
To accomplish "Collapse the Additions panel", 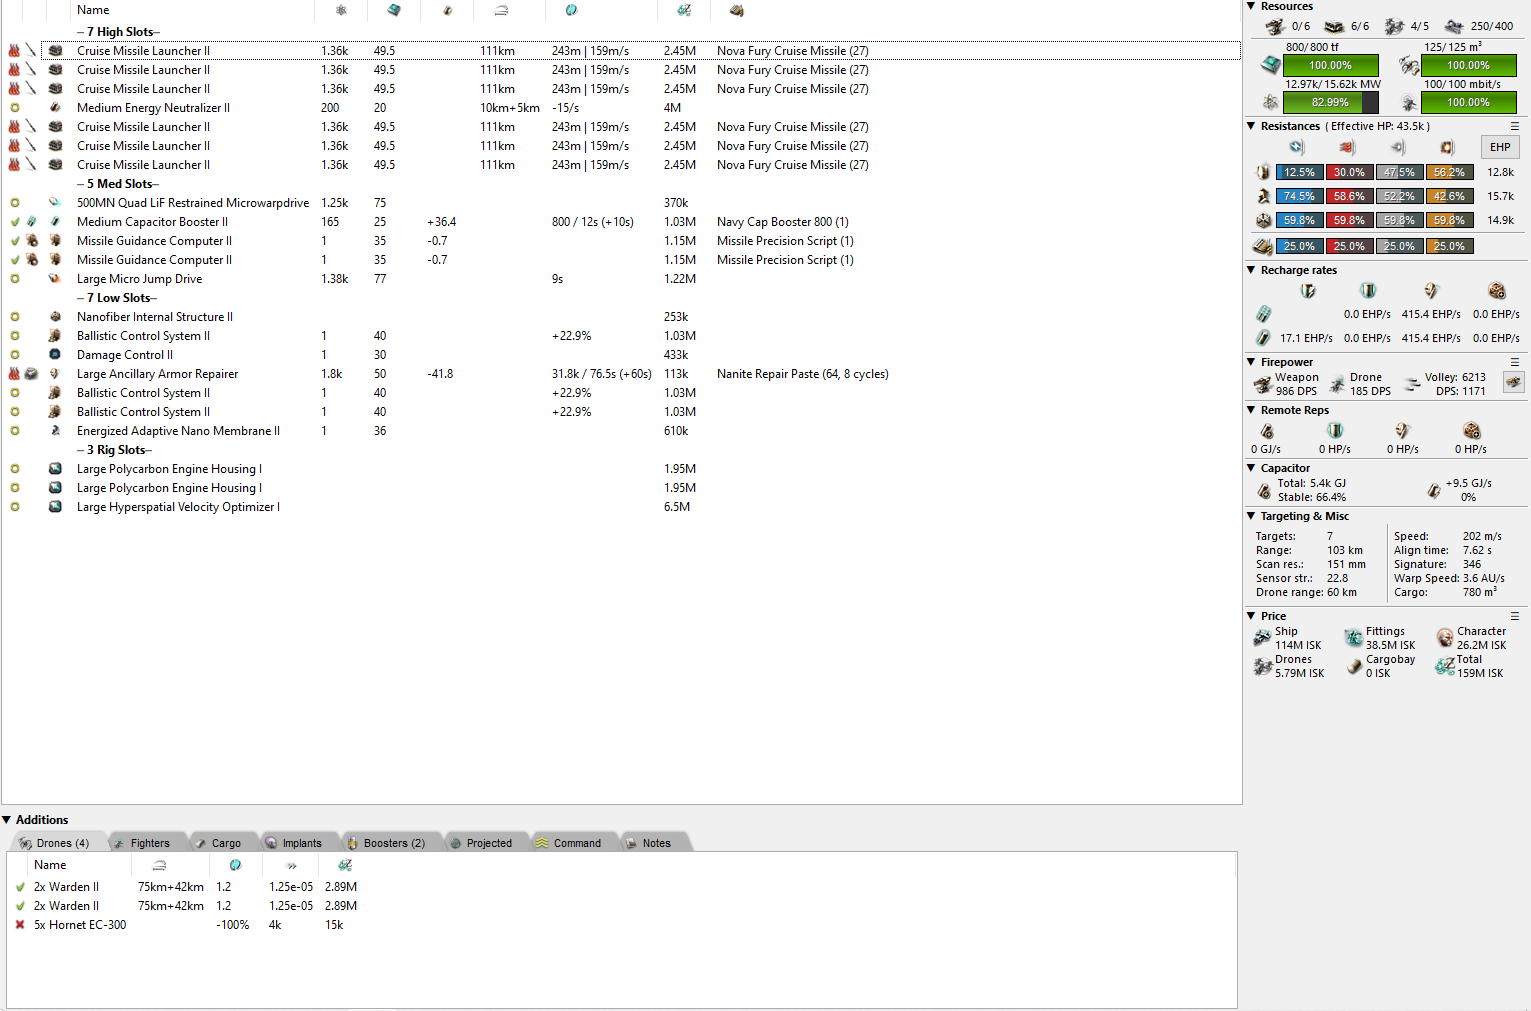I will (7, 820).
